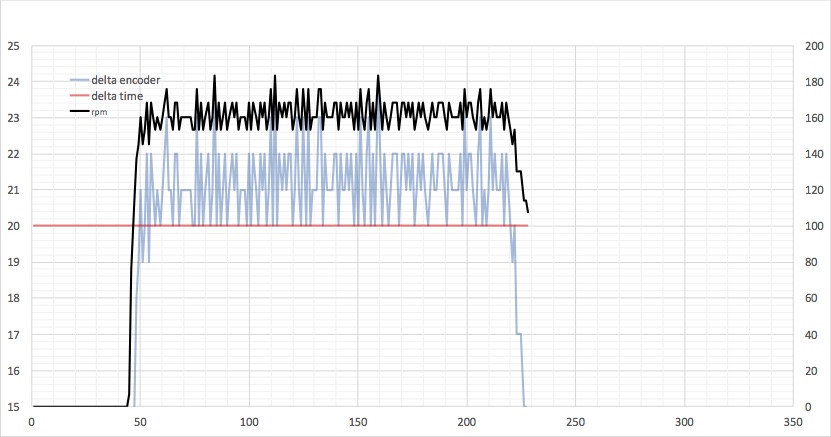Click right axis value 40

(x=811, y=335)
